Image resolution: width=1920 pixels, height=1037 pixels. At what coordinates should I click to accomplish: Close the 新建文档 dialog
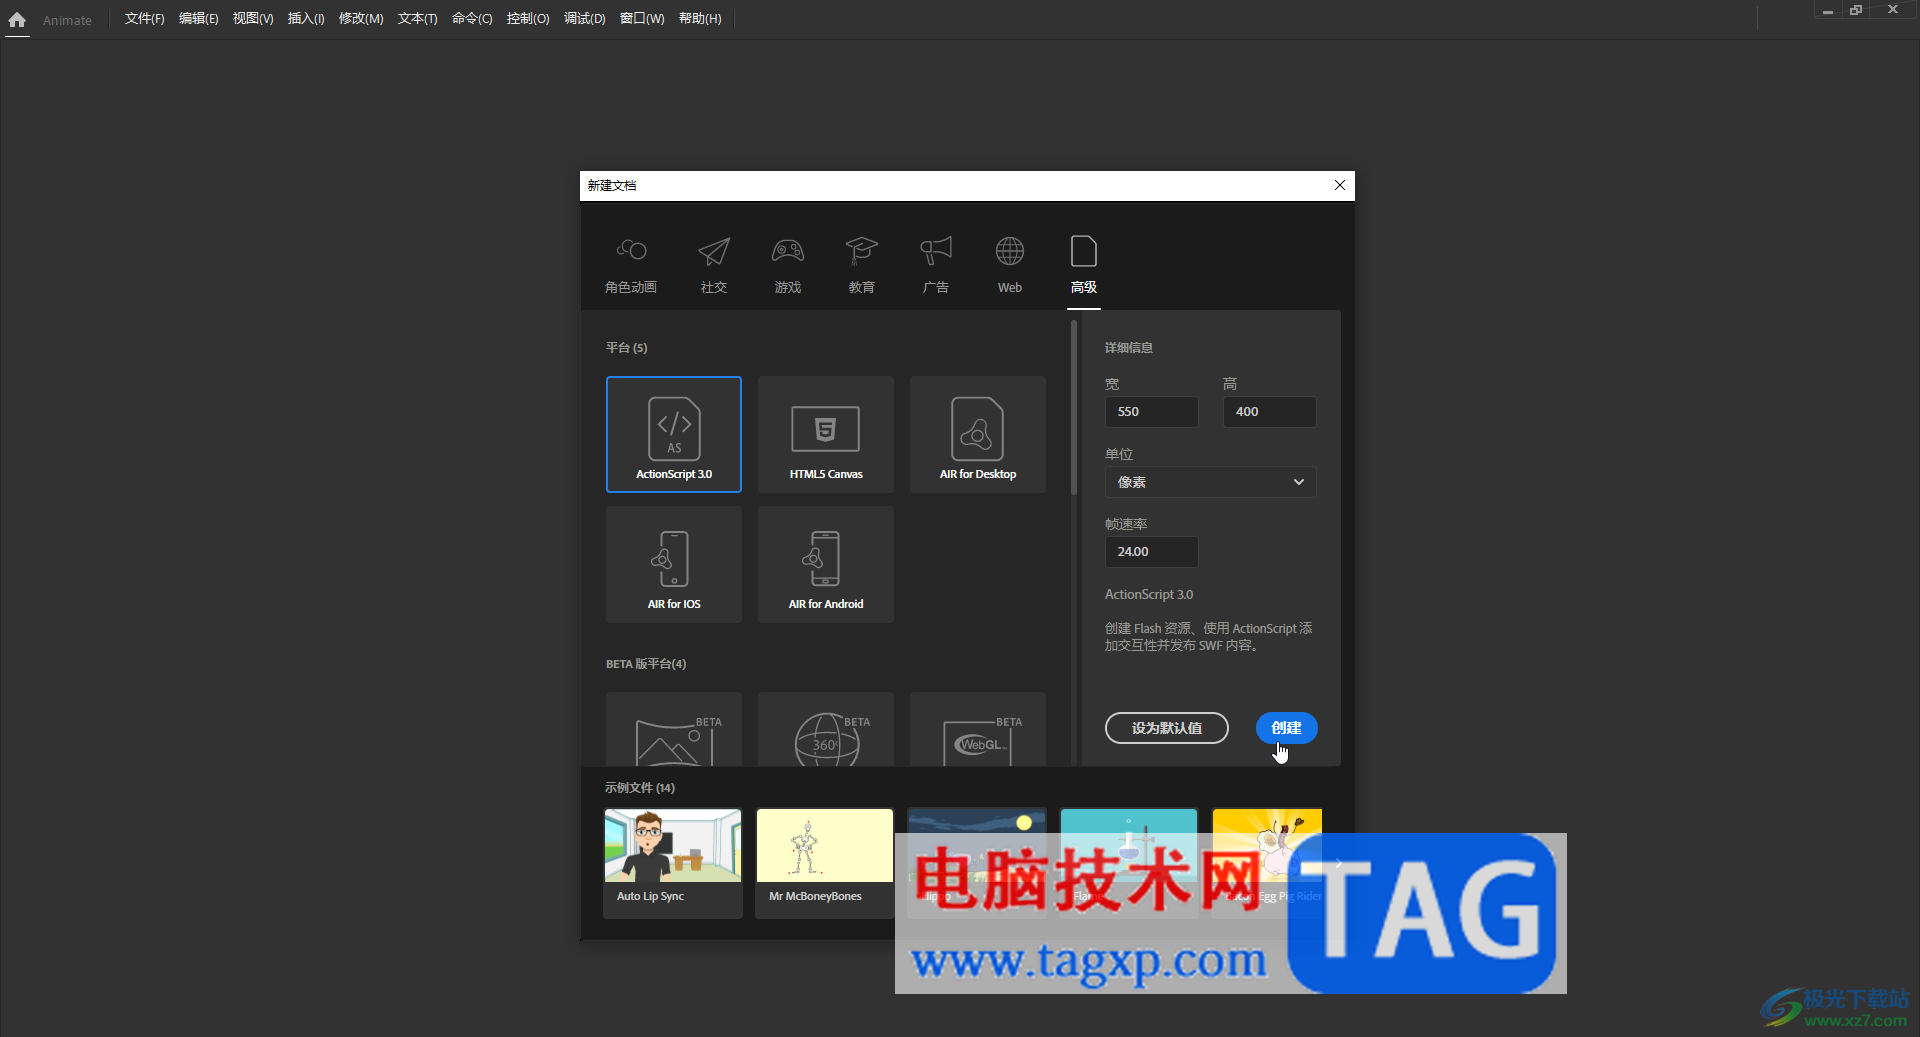pyautogui.click(x=1340, y=185)
